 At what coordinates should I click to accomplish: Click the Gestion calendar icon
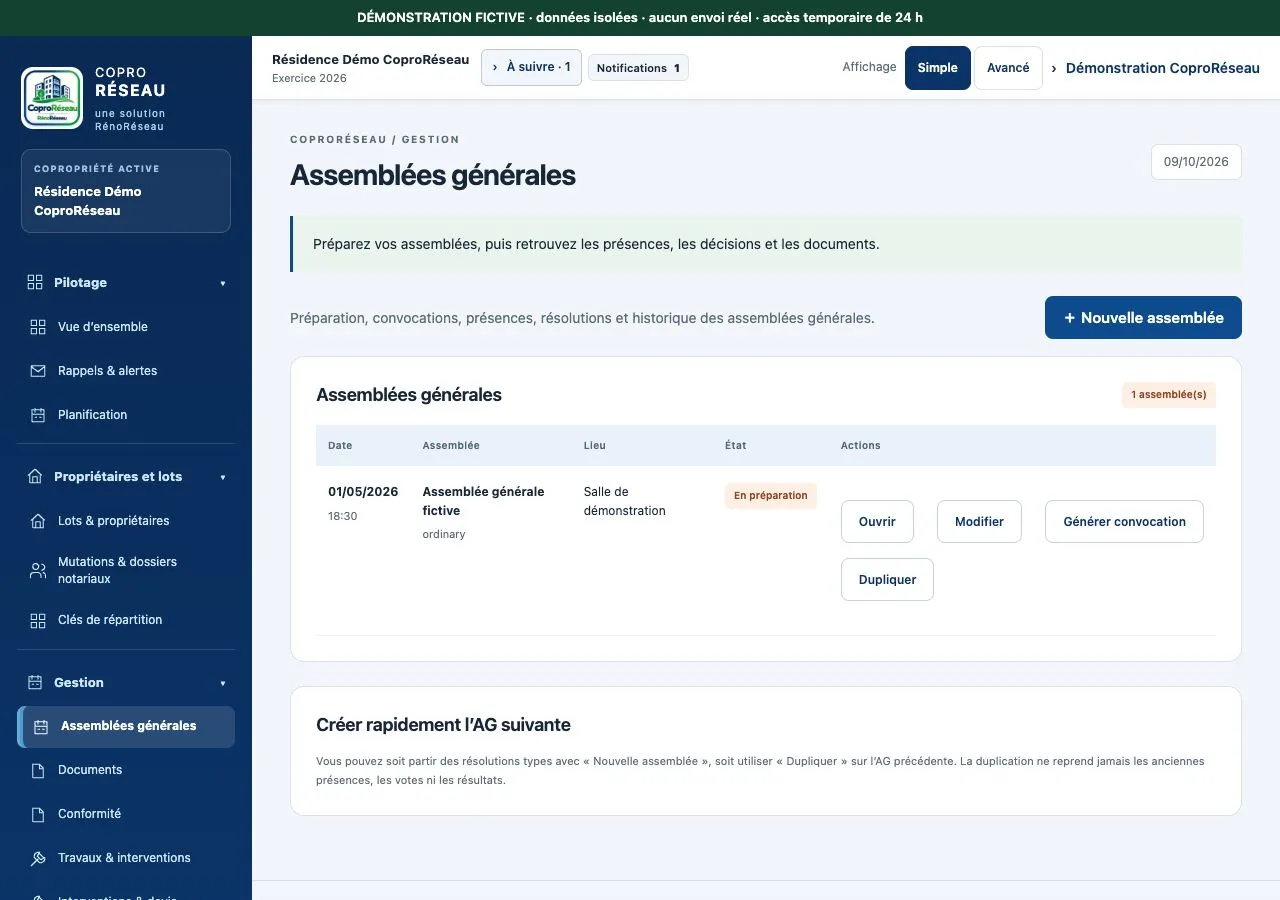pyautogui.click(x=35, y=682)
